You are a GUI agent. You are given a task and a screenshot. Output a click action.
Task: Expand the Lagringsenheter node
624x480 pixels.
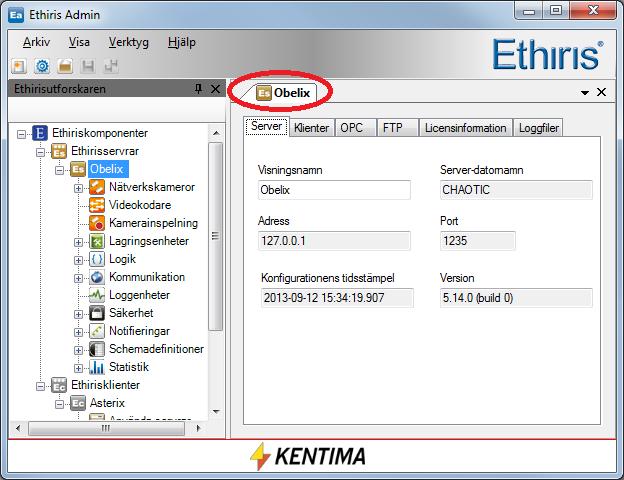(78, 242)
